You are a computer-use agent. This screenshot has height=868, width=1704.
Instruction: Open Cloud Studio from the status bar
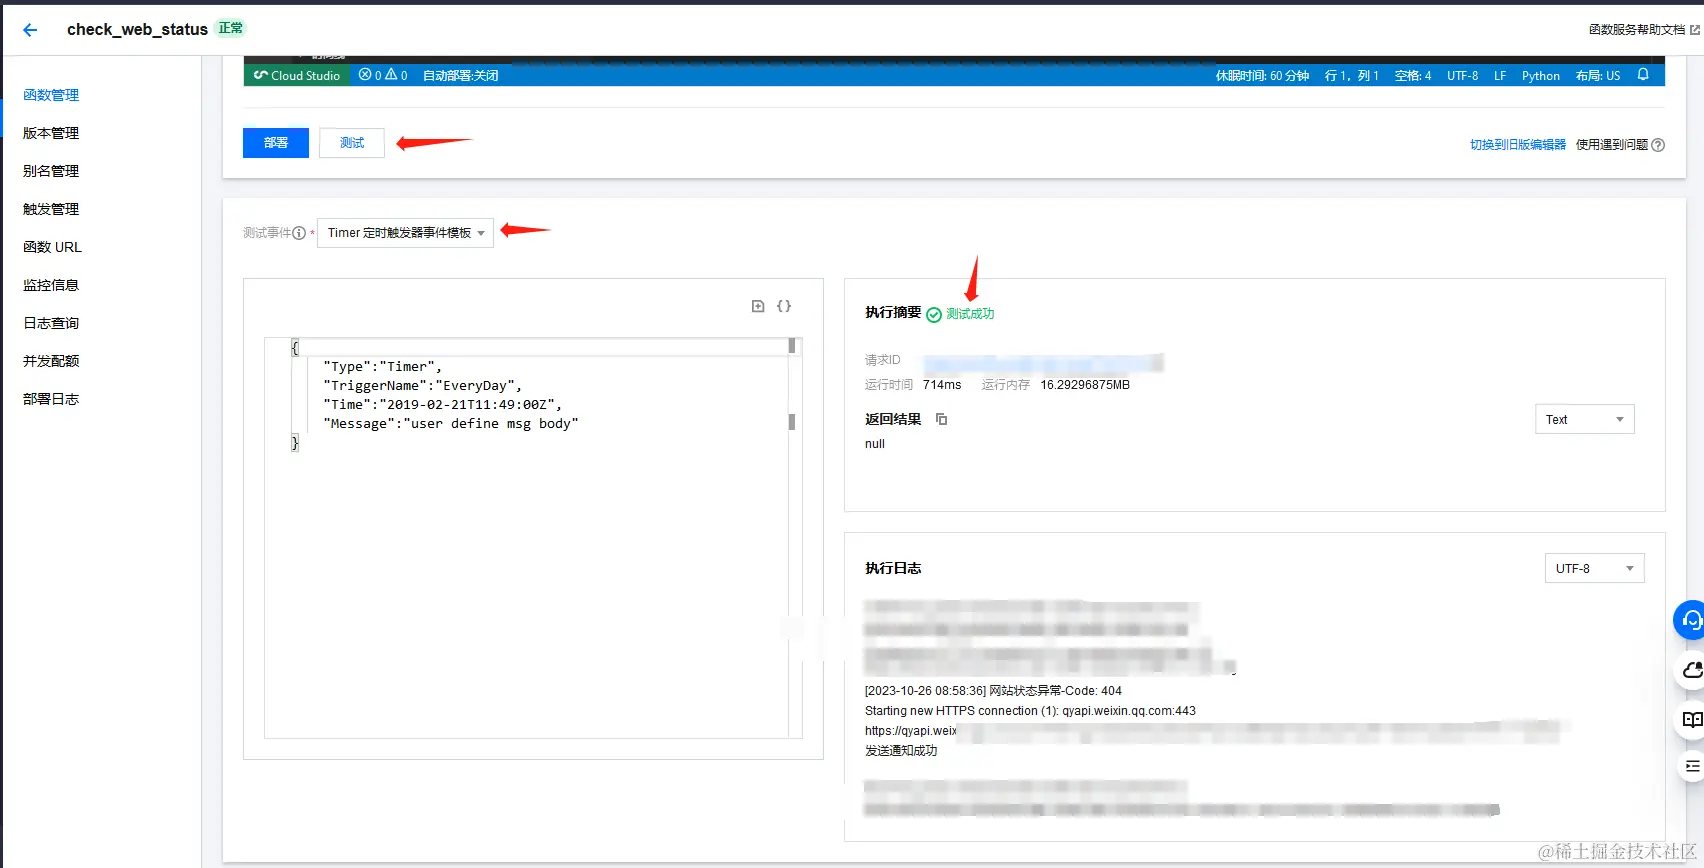point(297,75)
